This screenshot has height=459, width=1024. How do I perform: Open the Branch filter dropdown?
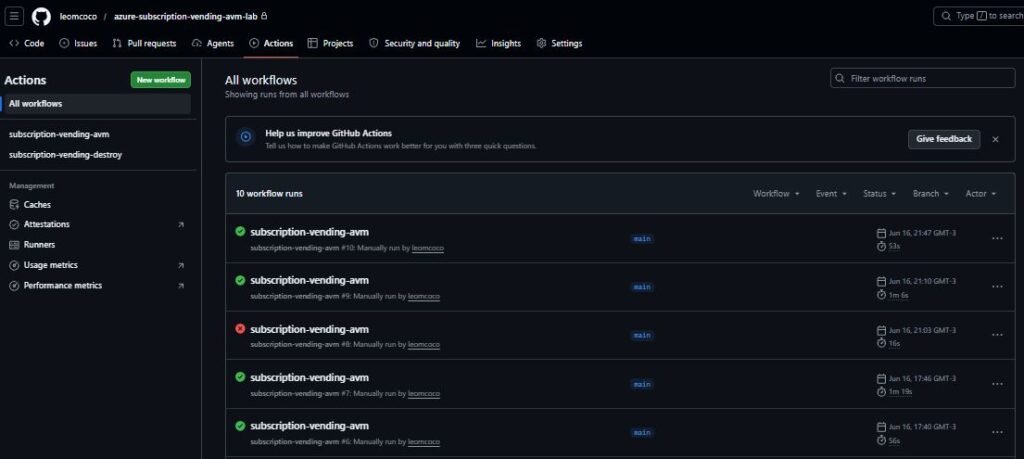(930, 194)
